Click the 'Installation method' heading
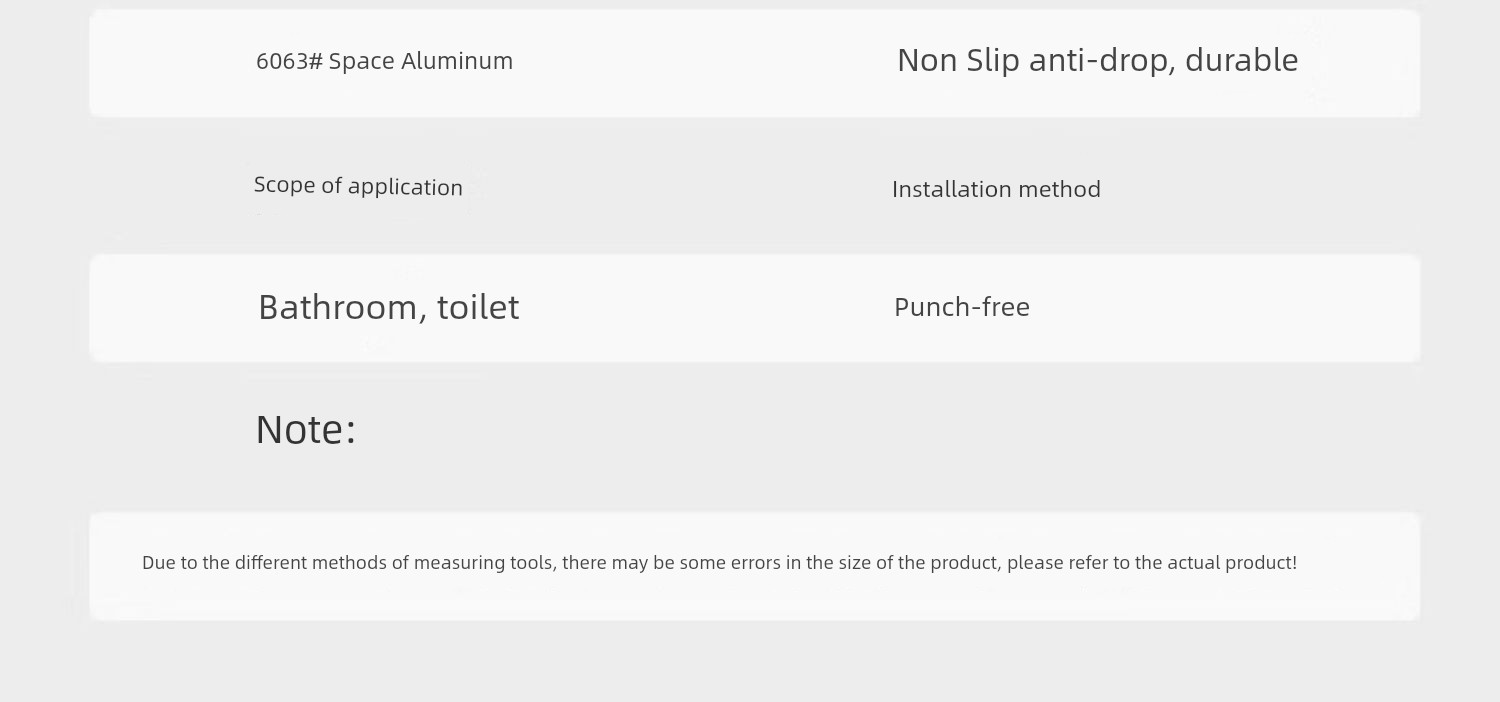This screenshot has width=1500, height=702. [996, 189]
